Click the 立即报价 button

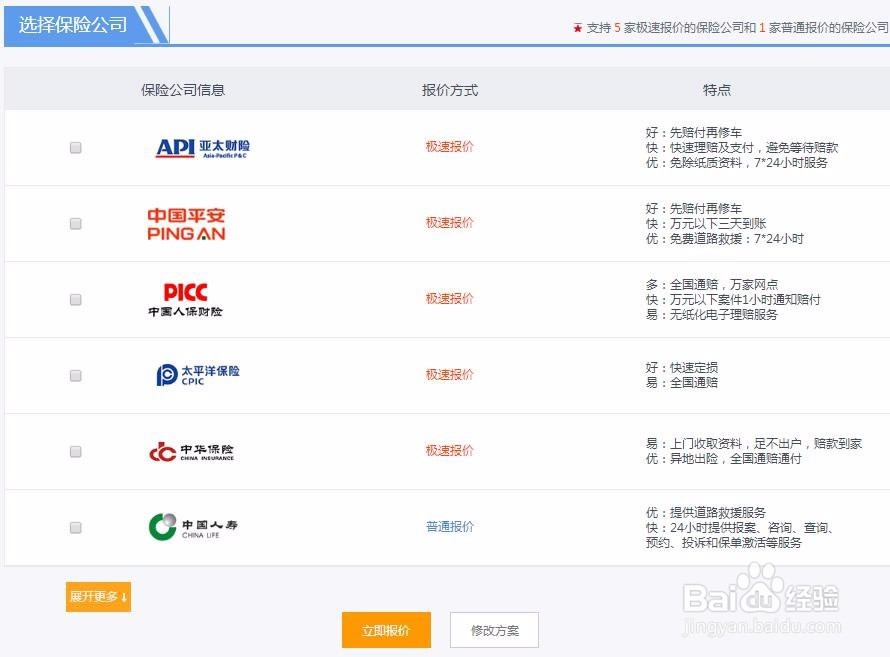coord(386,630)
